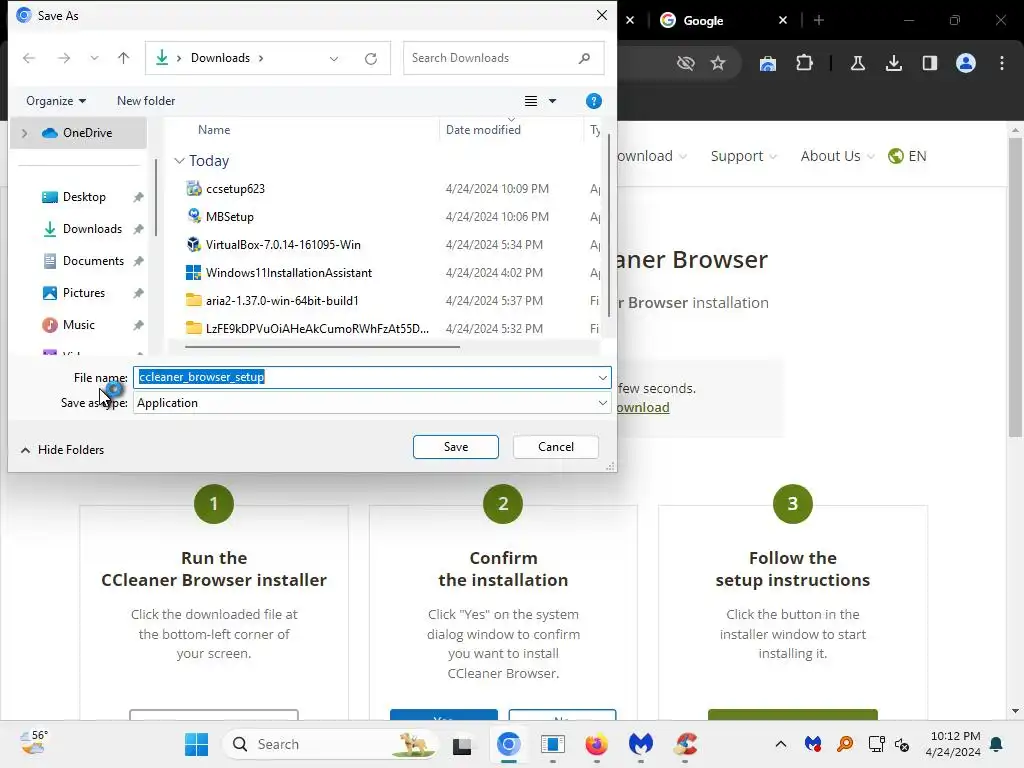The height and width of the screenshot is (768, 1024).
Task: Click the Search Downloads field
Action: click(x=503, y=58)
